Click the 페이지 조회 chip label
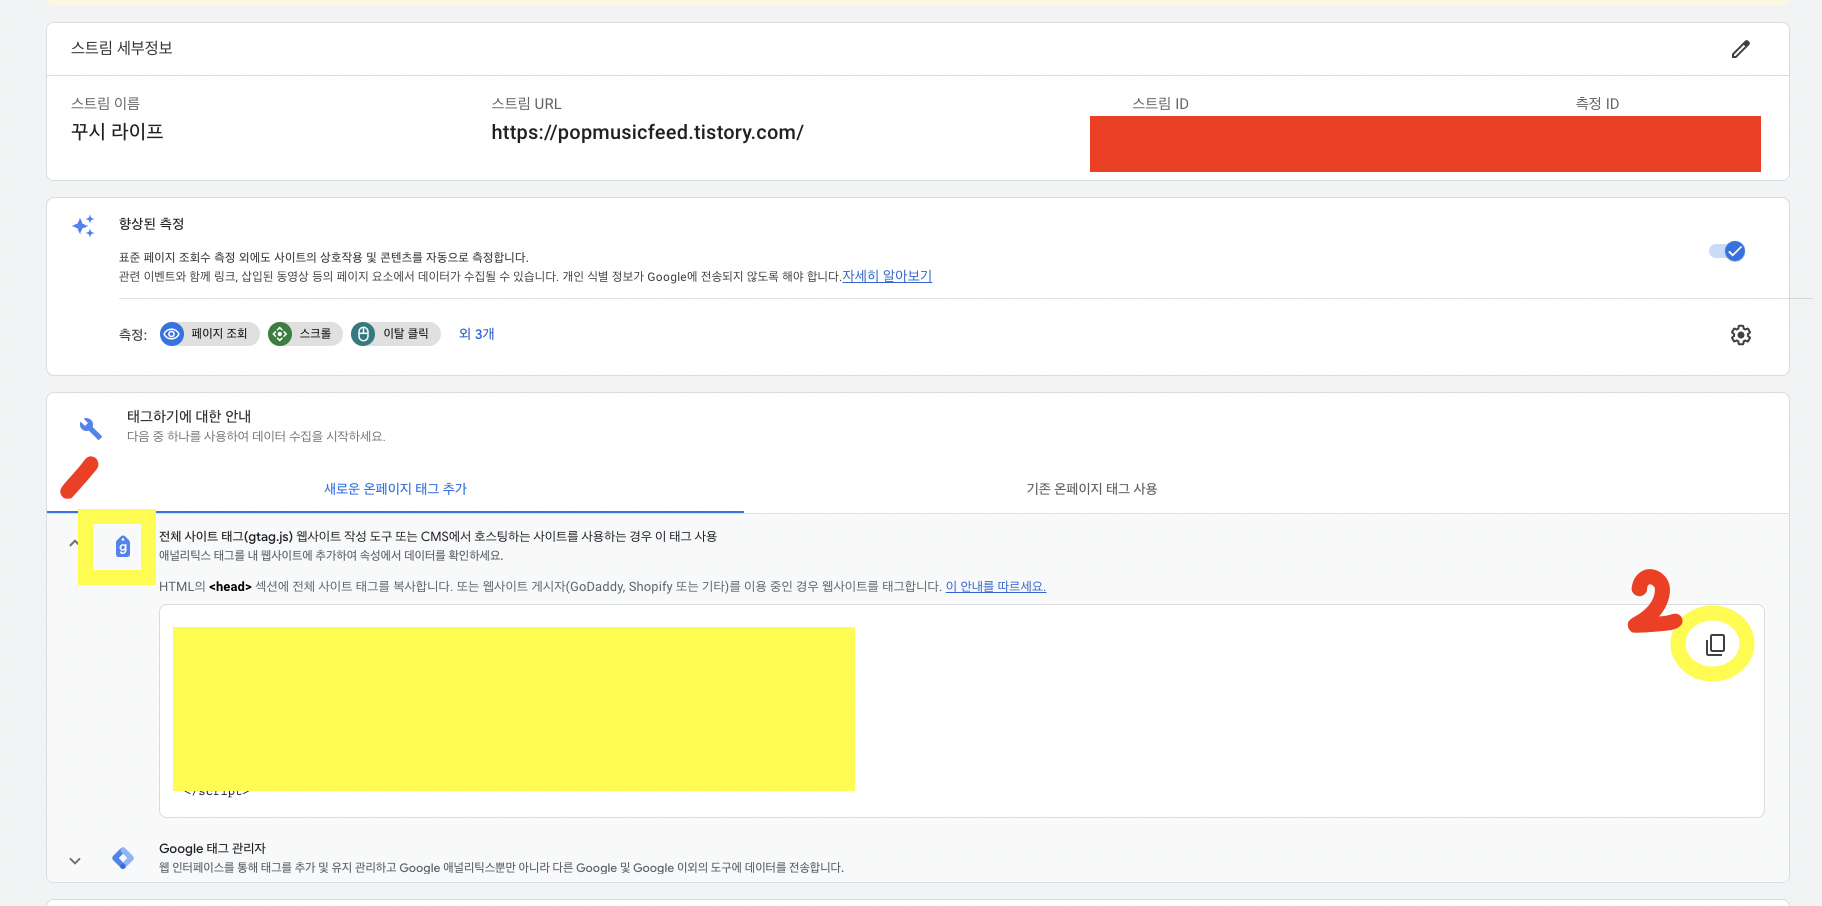This screenshot has height=906, width=1822. pos(219,334)
